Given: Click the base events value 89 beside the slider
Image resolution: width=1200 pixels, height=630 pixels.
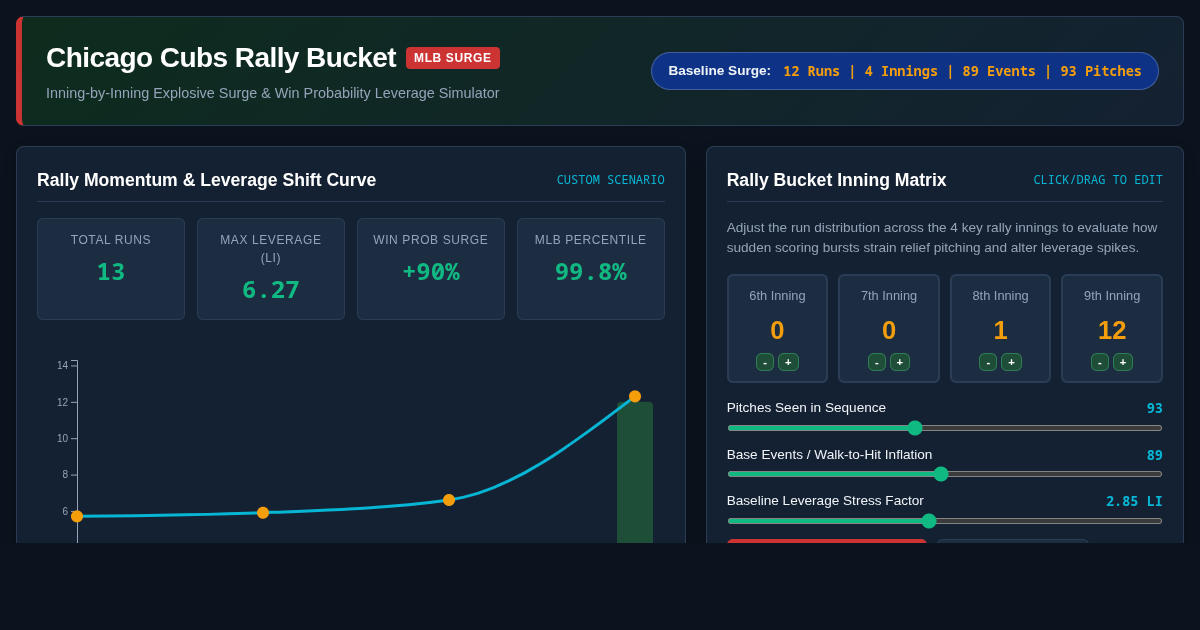Looking at the screenshot, I should [x=1154, y=455].
